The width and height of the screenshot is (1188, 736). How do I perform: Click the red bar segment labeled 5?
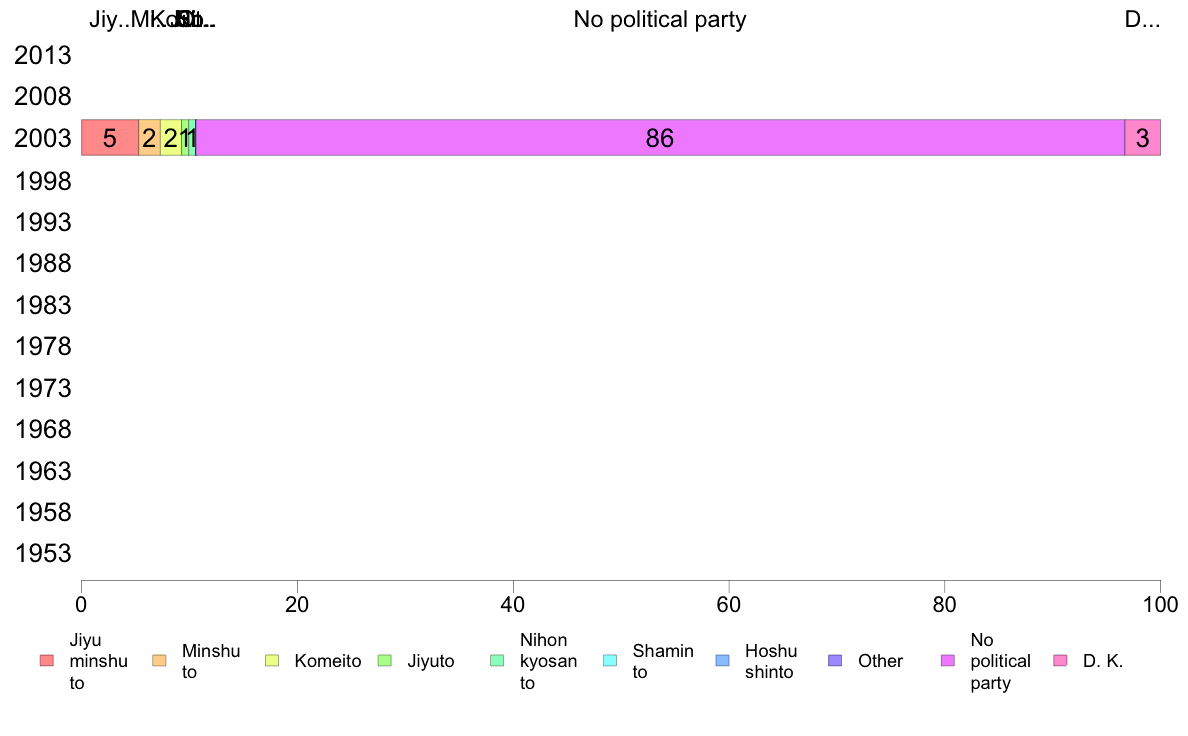click(x=110, y=138)
